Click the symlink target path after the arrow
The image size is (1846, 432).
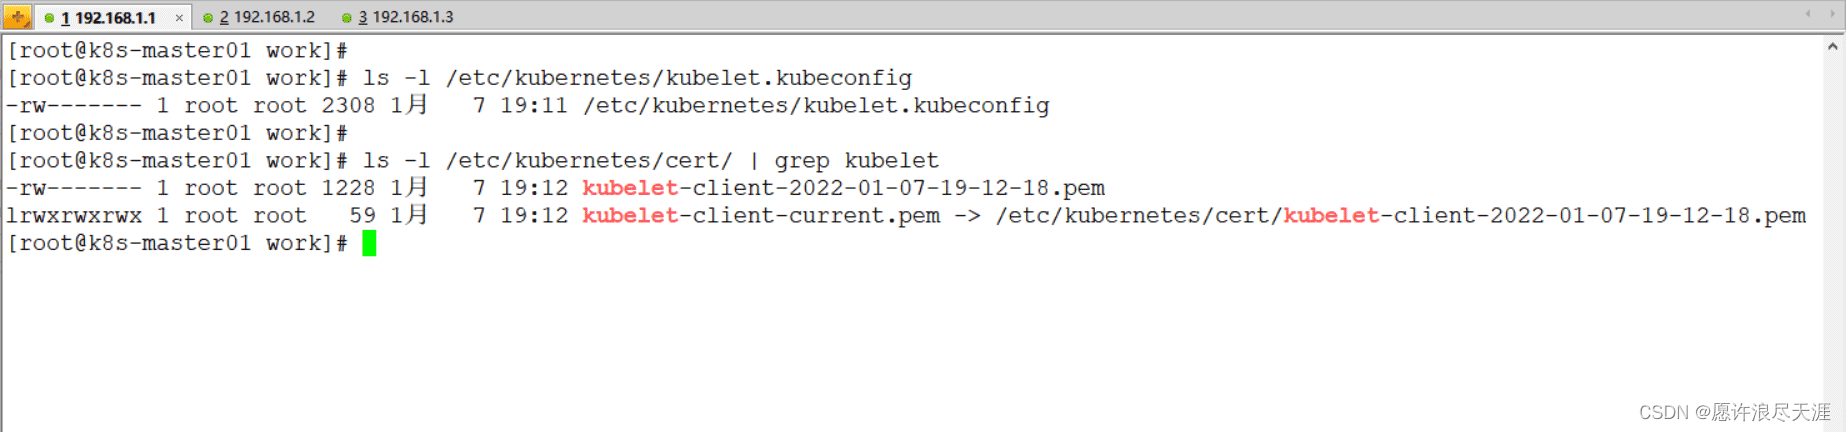tap(1400, 215)
